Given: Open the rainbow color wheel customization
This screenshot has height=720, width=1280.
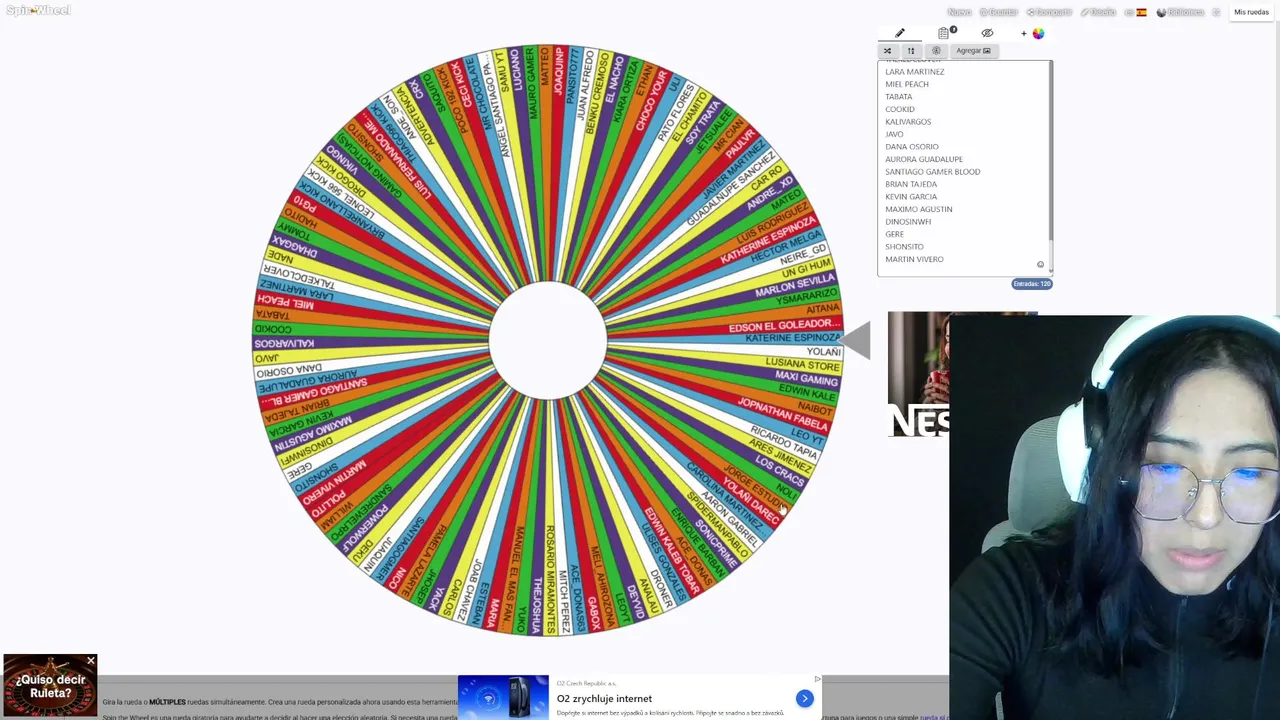Looking at the screenshot, I should point(1038,33).
